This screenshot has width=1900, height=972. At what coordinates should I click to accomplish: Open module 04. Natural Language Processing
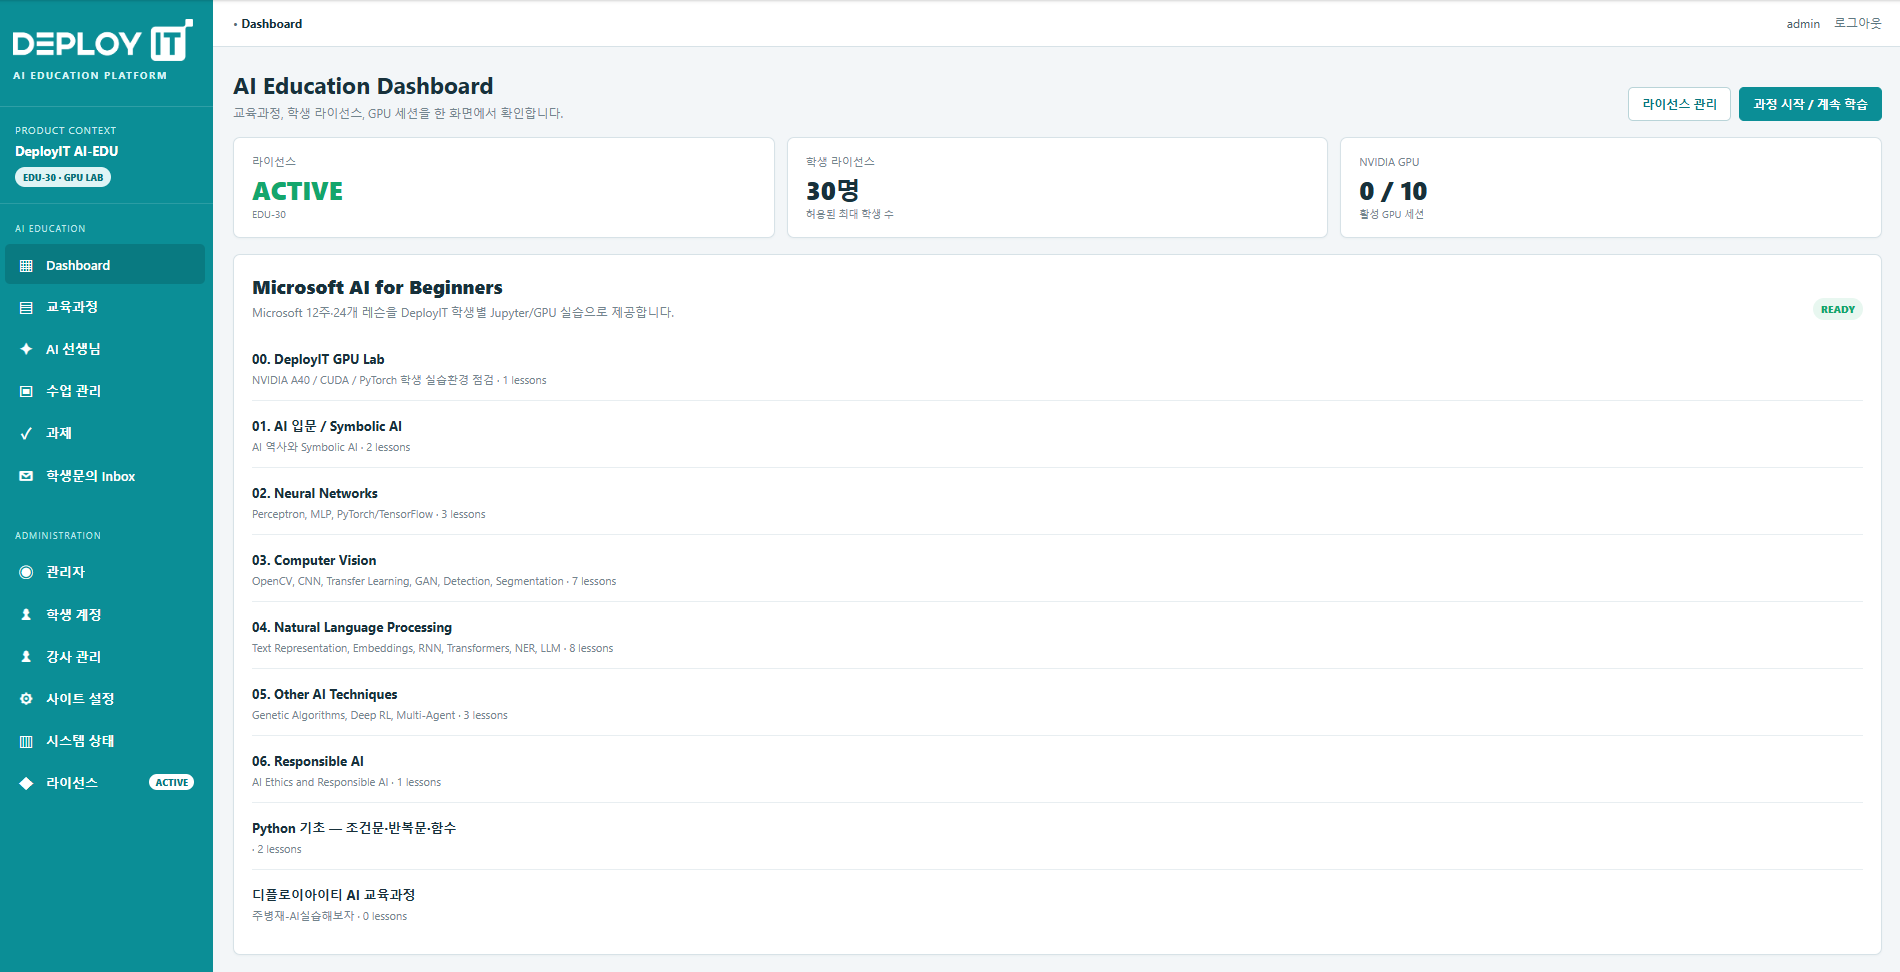1057,637
